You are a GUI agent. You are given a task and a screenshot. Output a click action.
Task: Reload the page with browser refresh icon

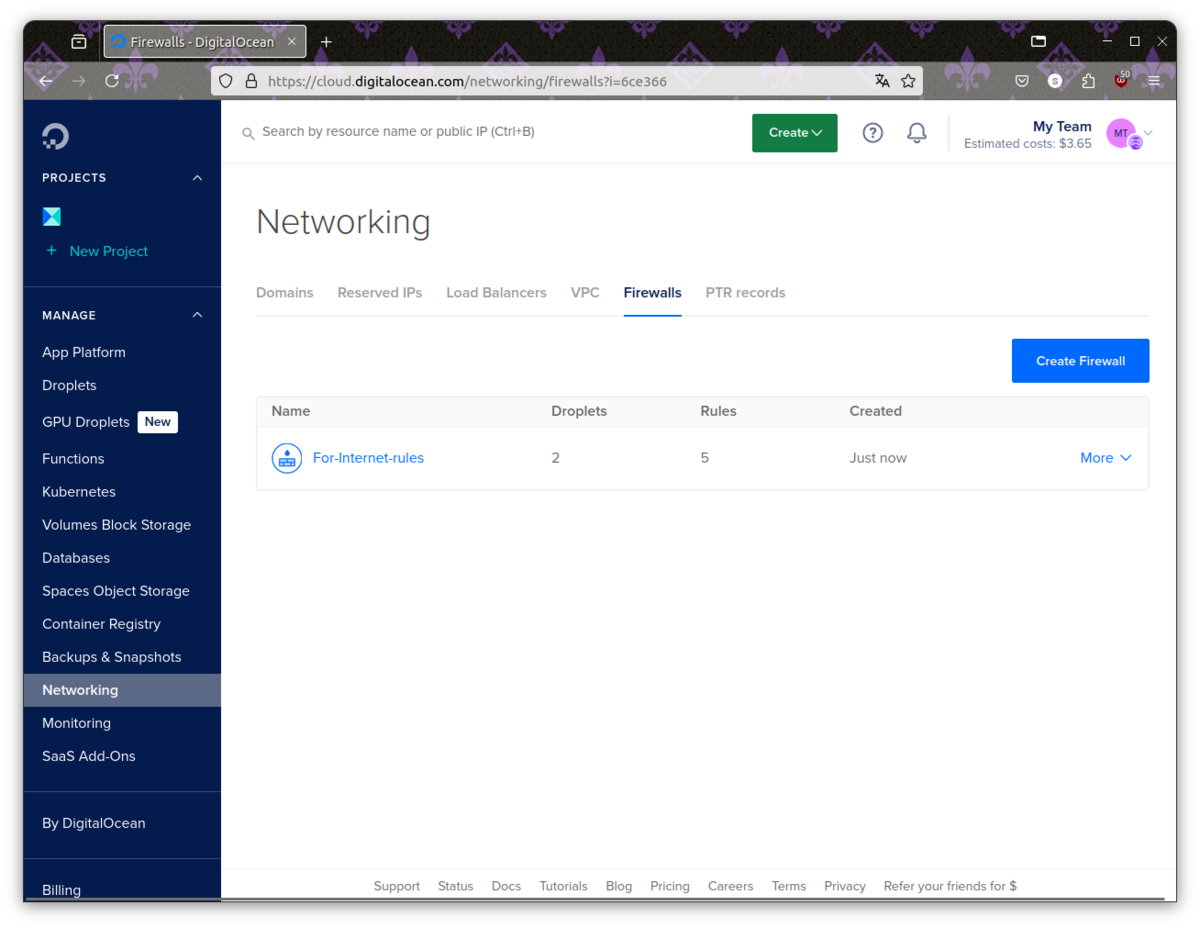point(112,81)
